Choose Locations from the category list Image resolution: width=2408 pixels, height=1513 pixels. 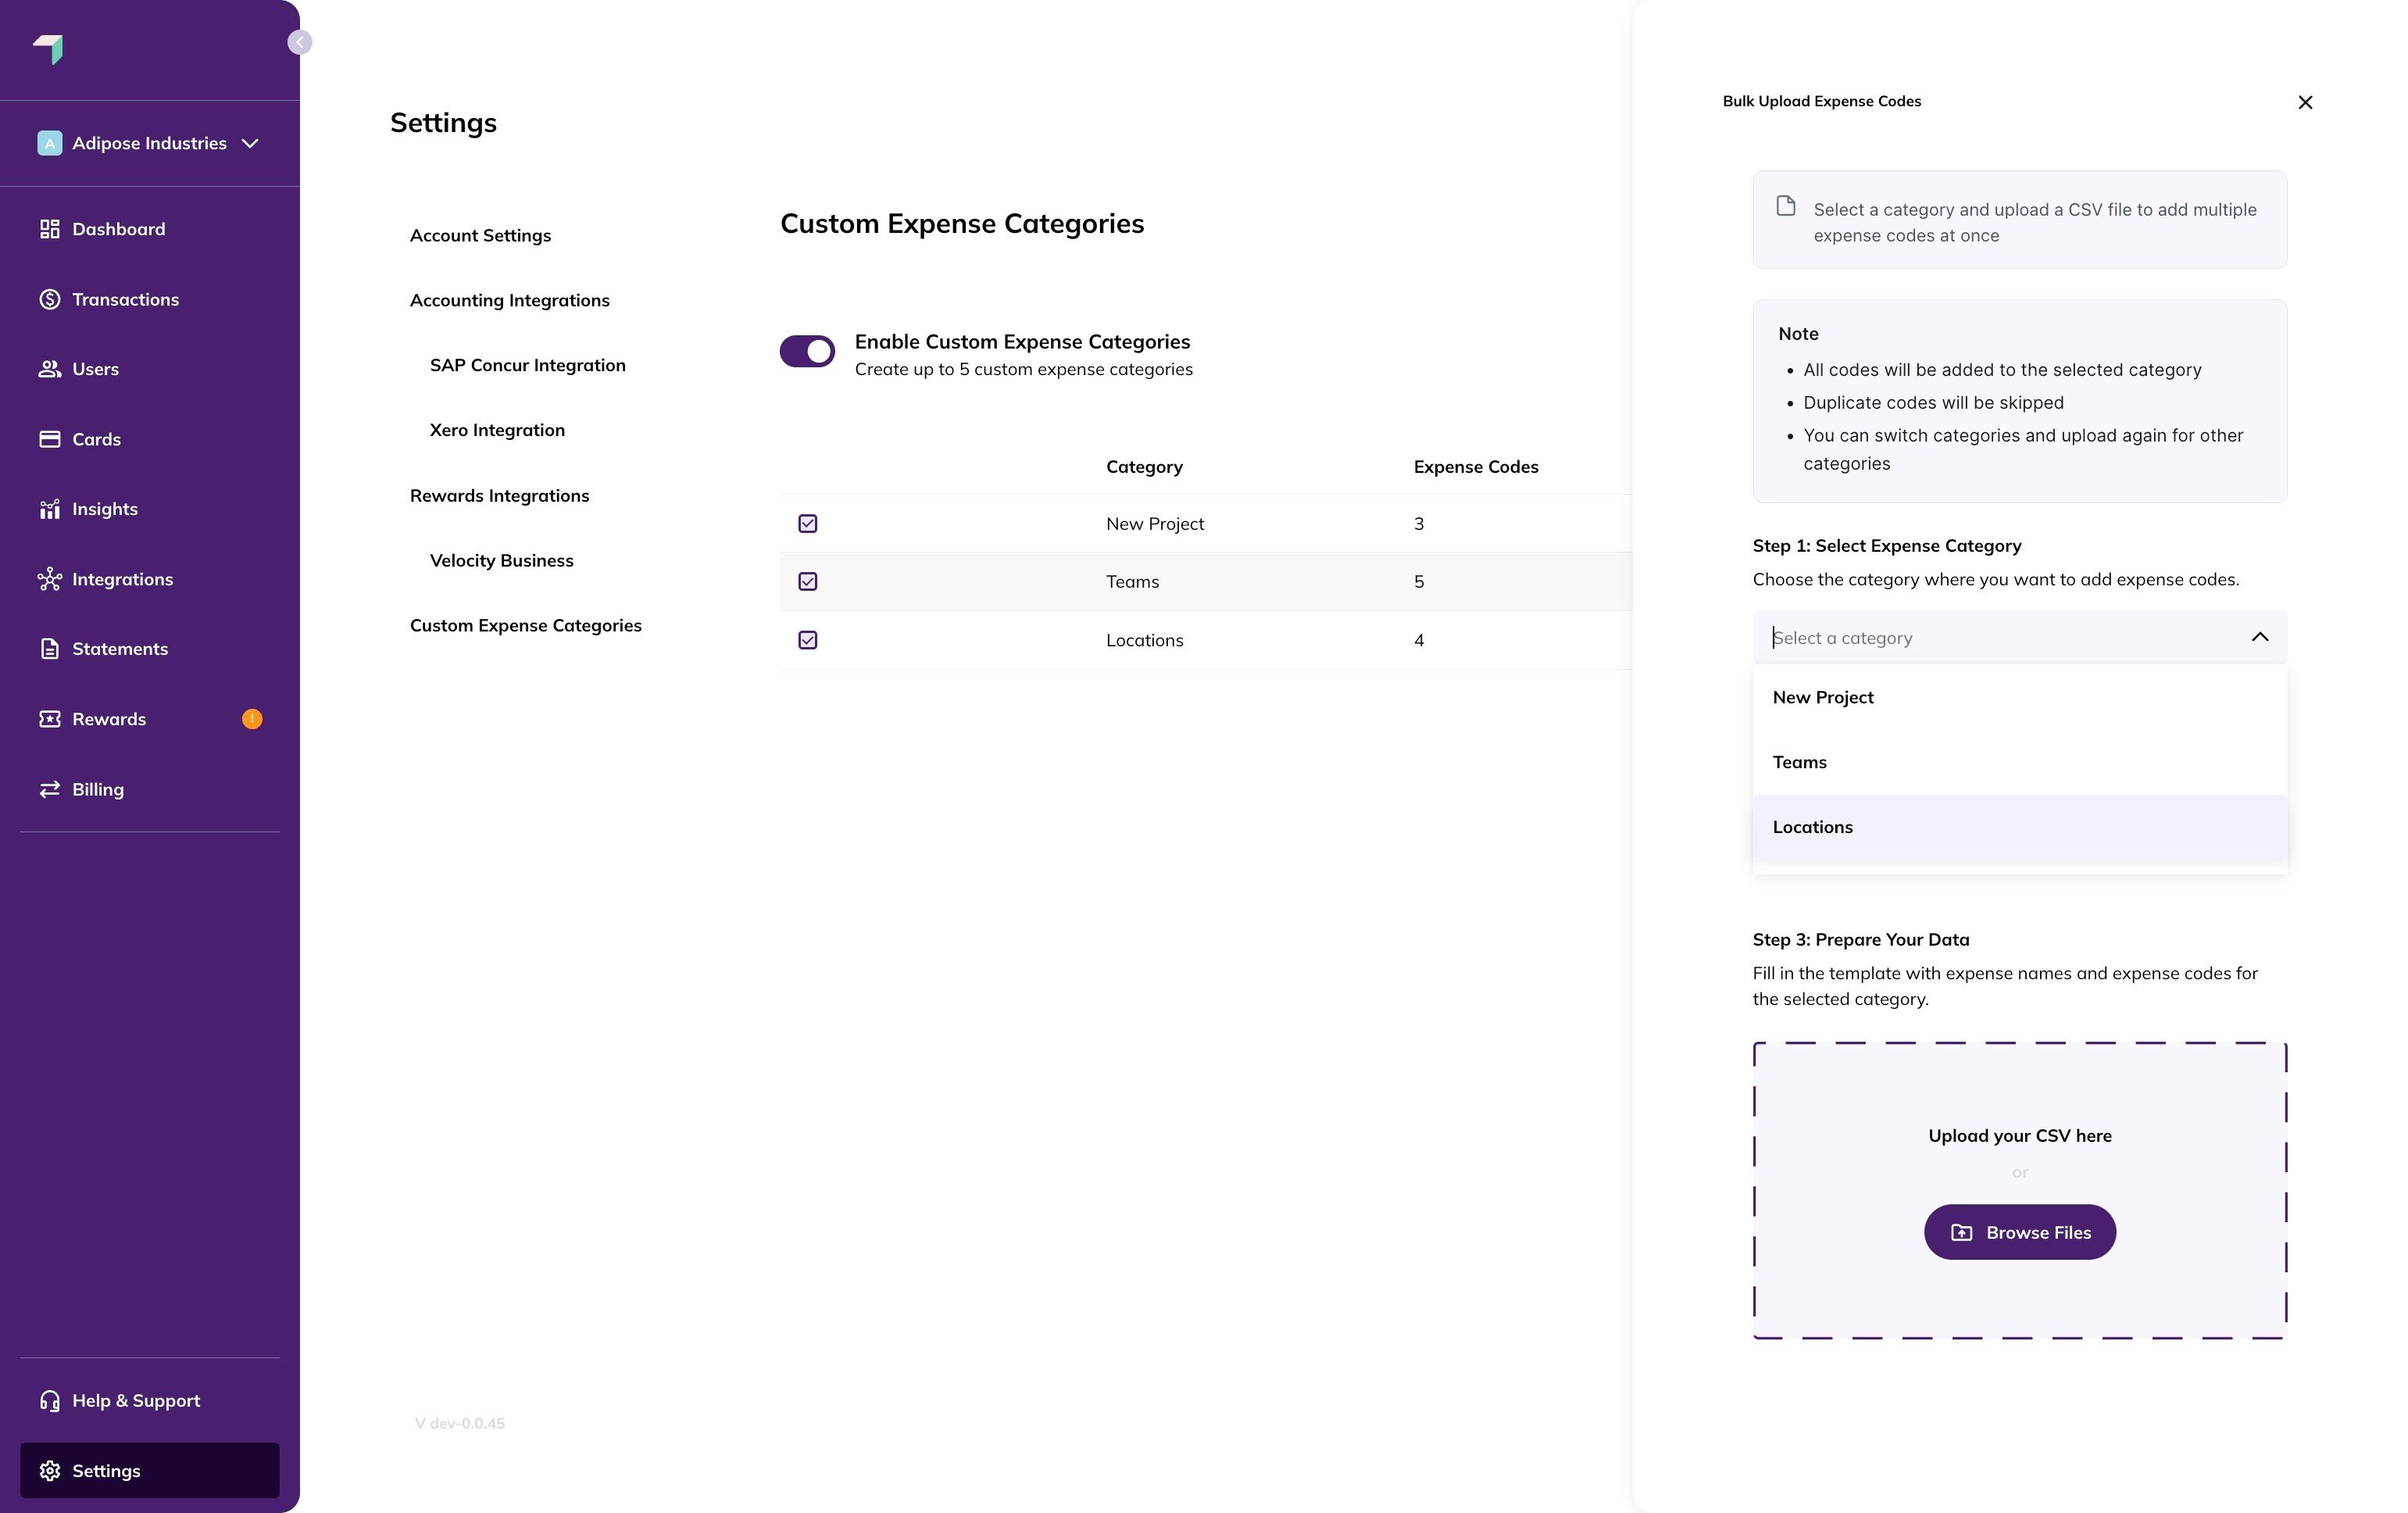coord(1813,827)
